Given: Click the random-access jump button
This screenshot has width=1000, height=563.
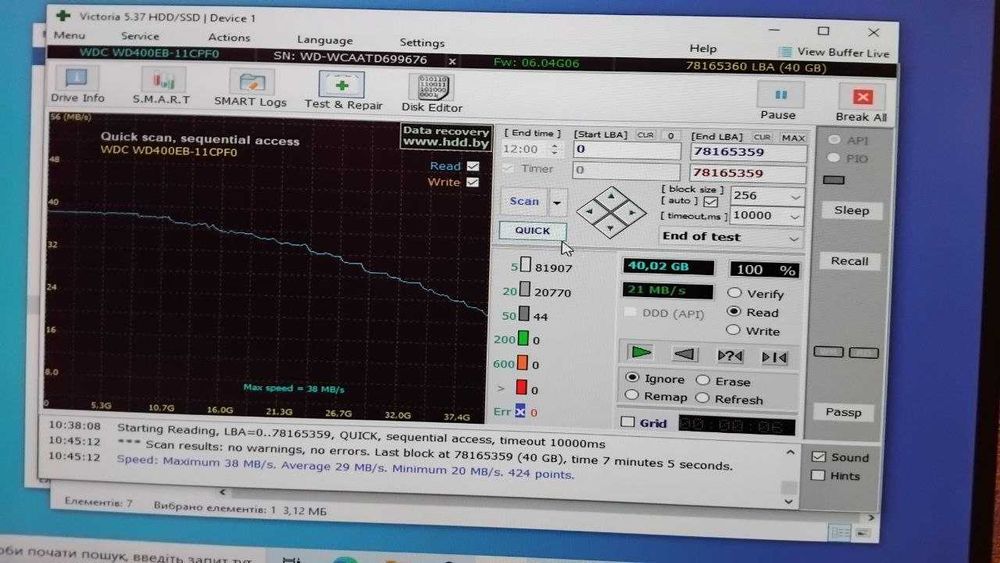Looking at the screenshot, I should coord(730,356).
